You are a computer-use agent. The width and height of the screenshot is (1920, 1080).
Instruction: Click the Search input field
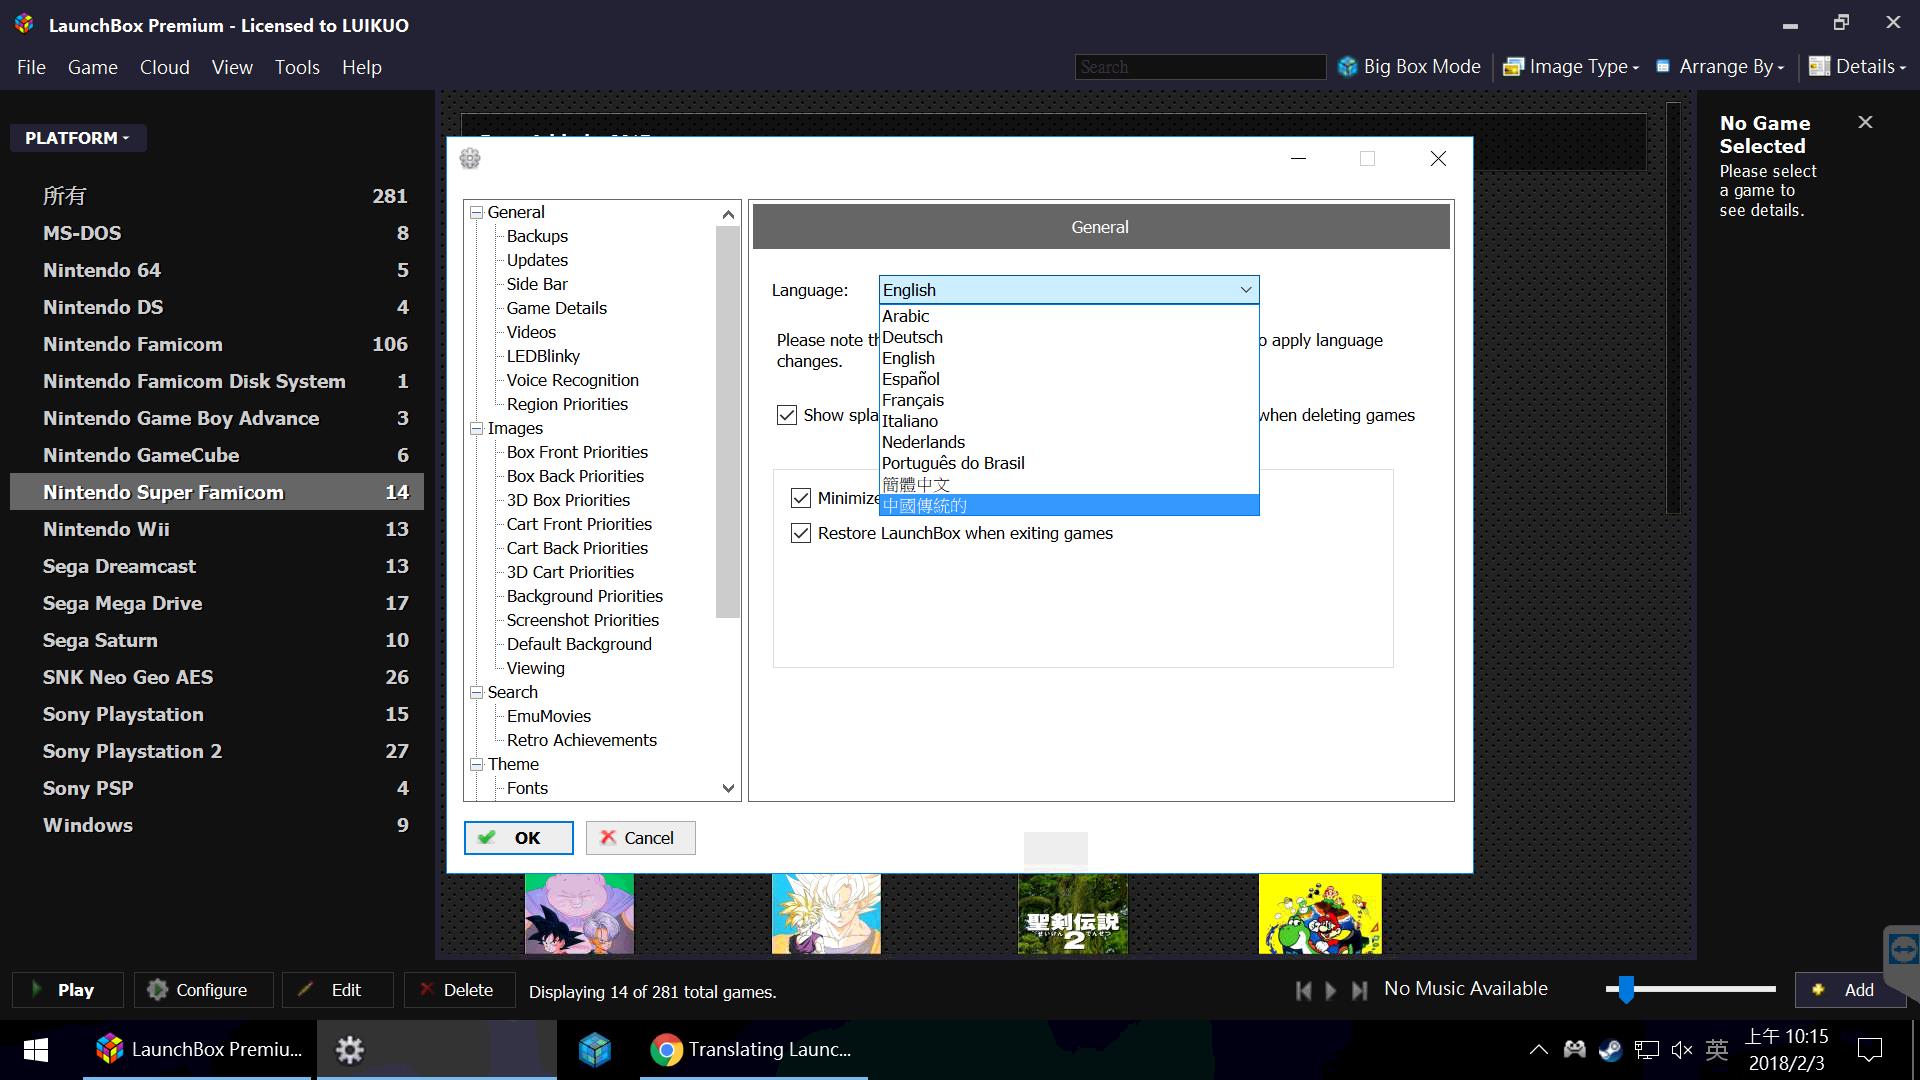[x=1200, y=67]
